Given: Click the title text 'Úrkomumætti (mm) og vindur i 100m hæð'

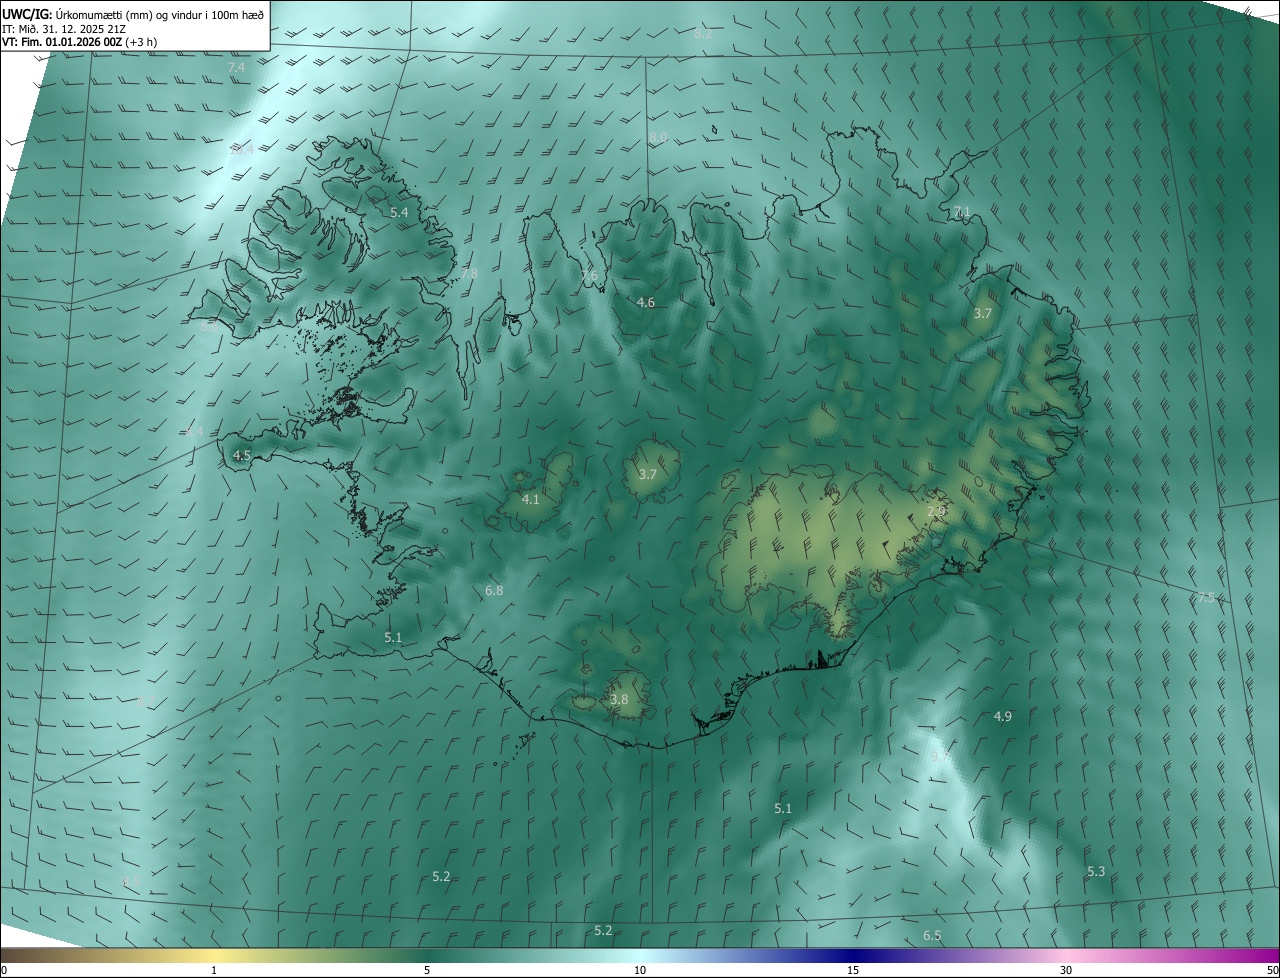Looking at the screenshot, I should [x=159, y=15].
